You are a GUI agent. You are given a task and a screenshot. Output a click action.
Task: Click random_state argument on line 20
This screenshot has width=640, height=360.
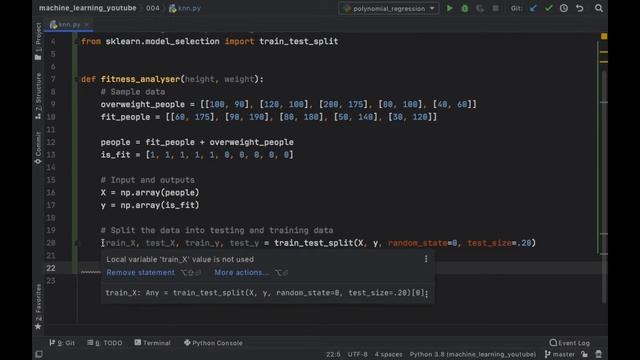(418, 243)
